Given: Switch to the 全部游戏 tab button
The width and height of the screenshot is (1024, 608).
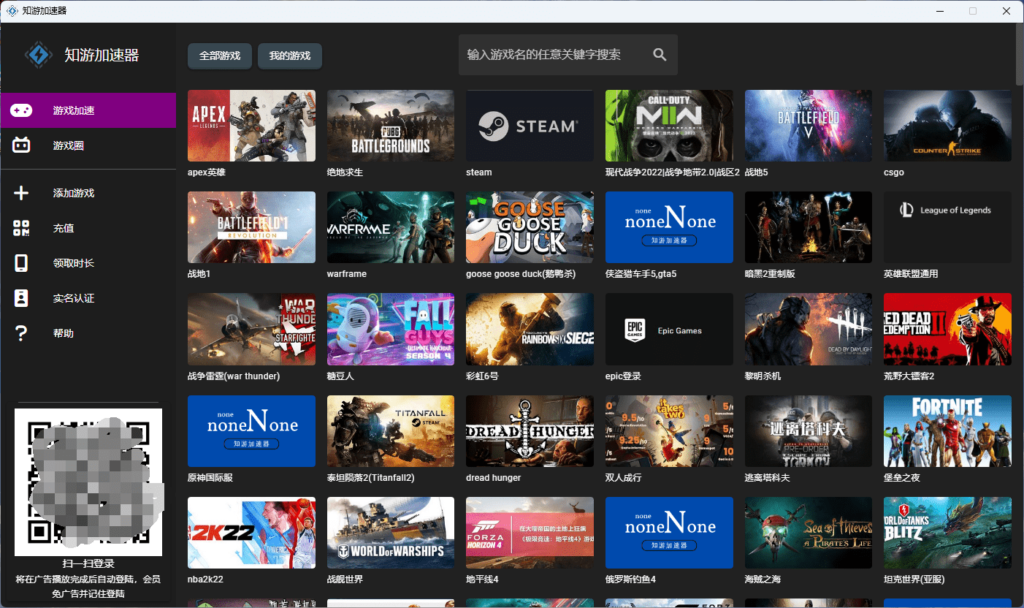Looking at the screenshot, I should point(220,56).
